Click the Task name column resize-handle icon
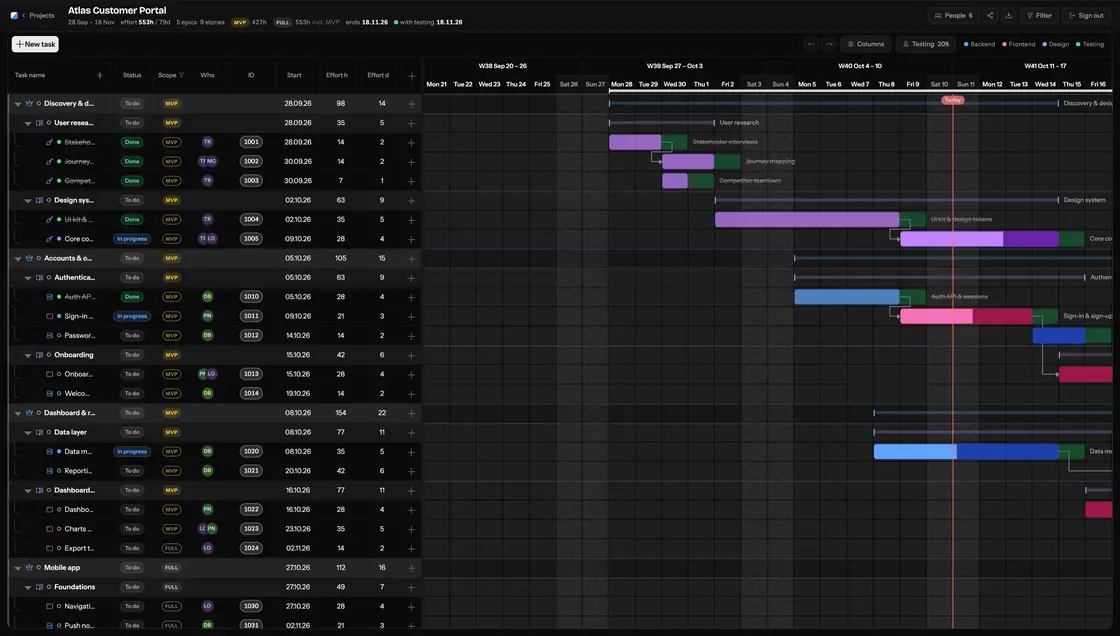Image resolution: width=1120 pixels, height=636 pixels. point(99,75)
